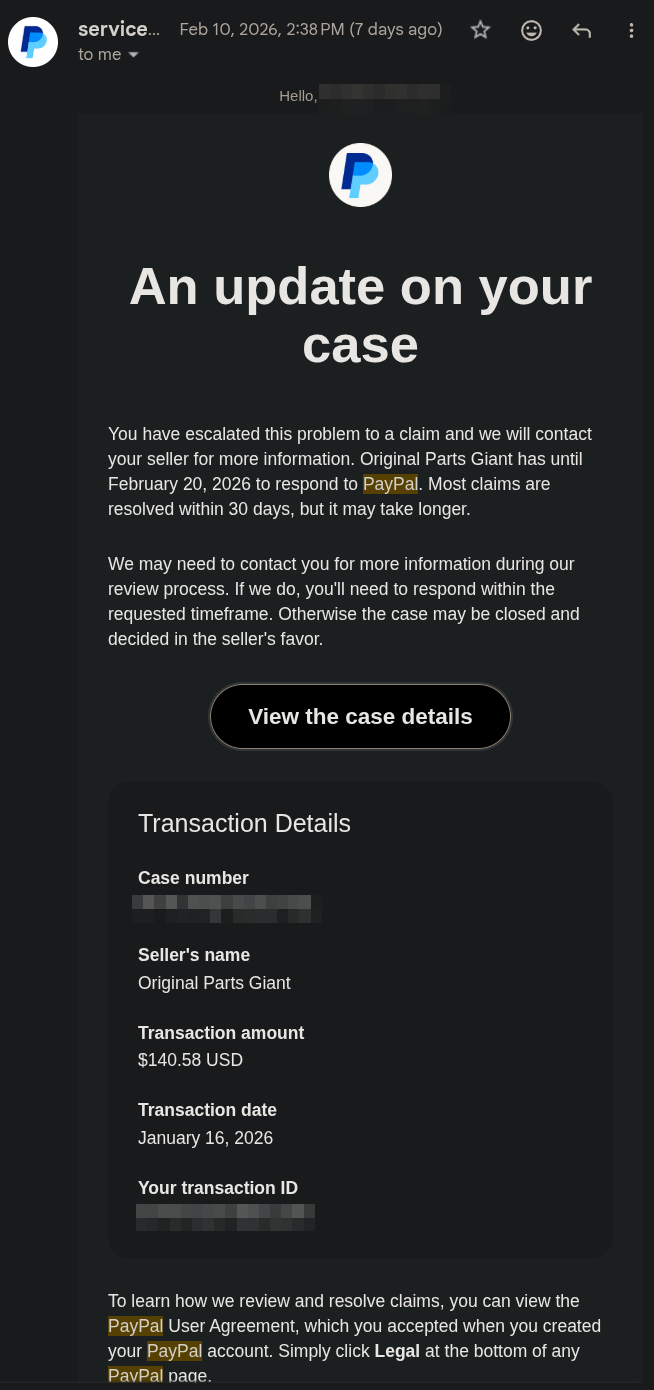Image resolution: width=654 pixels, height=1390 pixels.
Task: Add an emoji reaction to the email
Action: click(532, 30)
